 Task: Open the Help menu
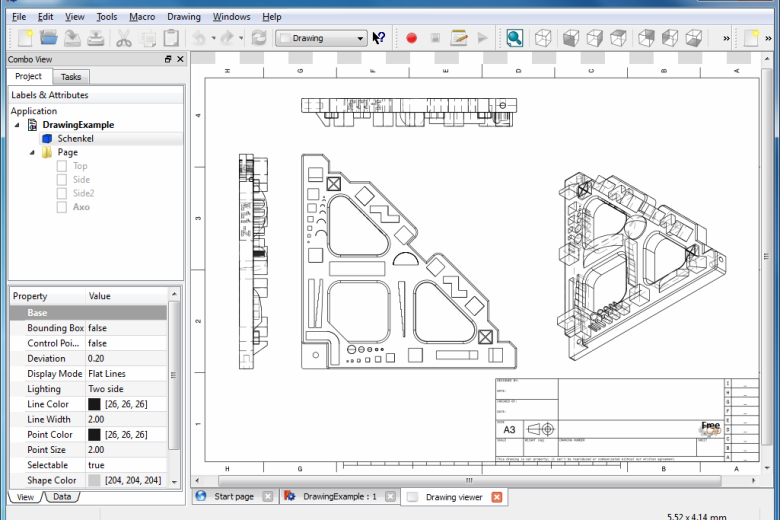click(x=272, y=17)
